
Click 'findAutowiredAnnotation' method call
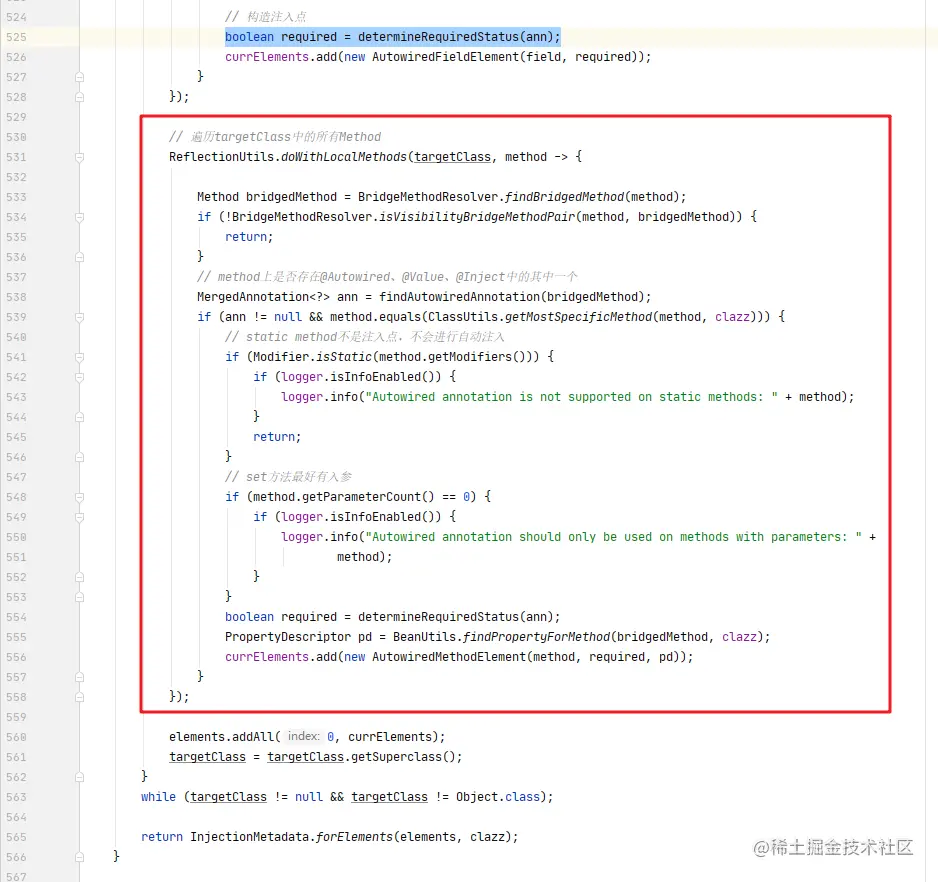[x=459, y=297]
